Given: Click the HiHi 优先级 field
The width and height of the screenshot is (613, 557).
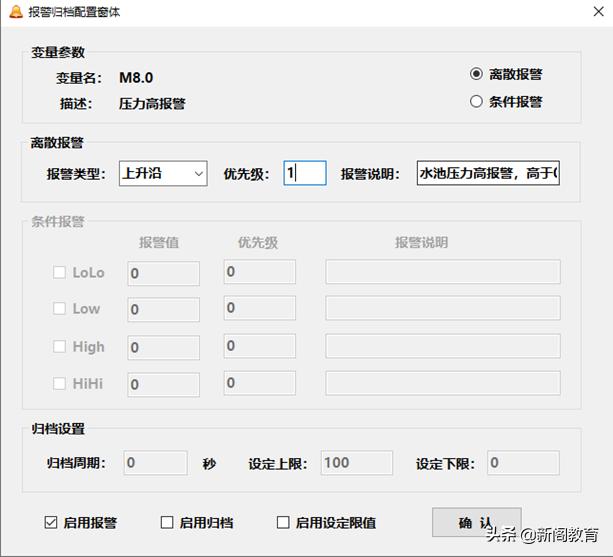Looking at the screenshot, I should click(x=260, y=383).
